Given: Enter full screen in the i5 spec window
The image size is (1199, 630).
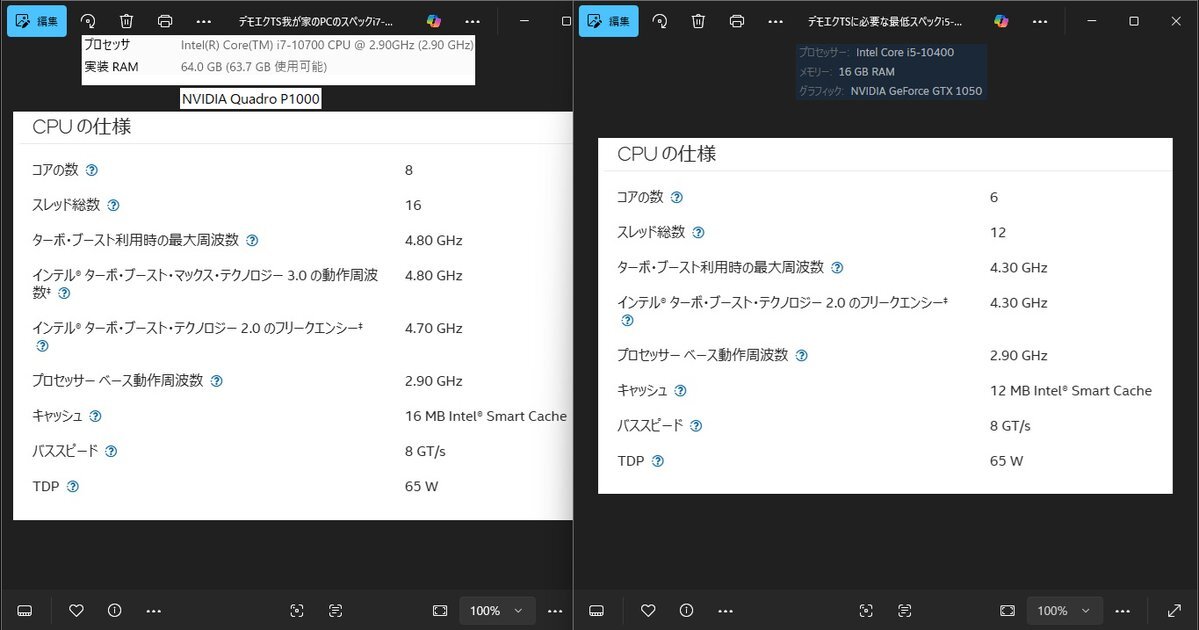Looking at the screenshot, I should tap(1175, 610).
